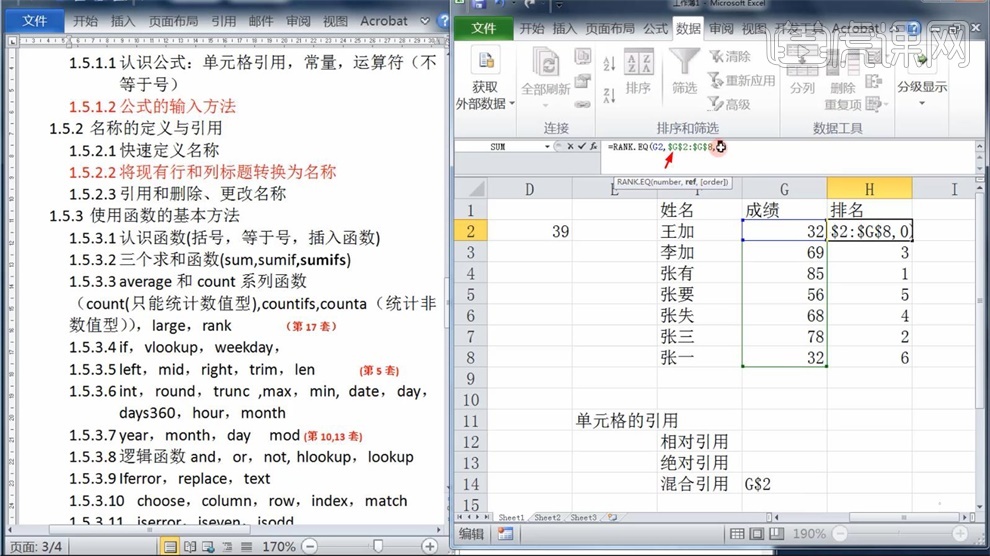Expand Get External Data dropdown arrow
The width and height of the screenshot is (990, 556).
512,104
